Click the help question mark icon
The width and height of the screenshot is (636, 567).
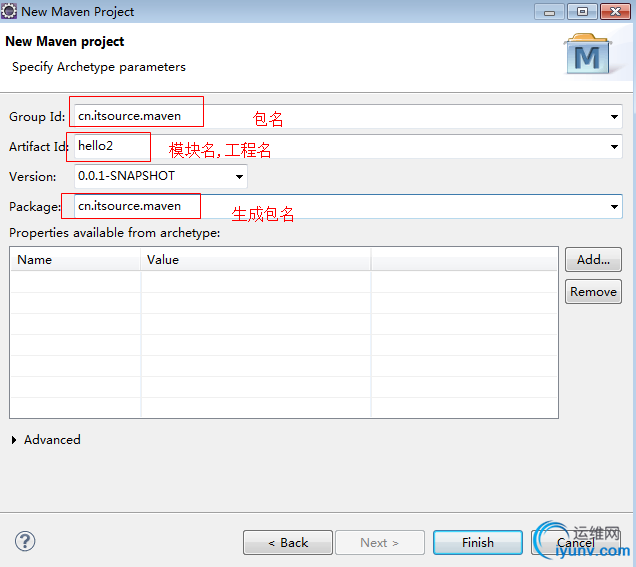coord(25,541)
